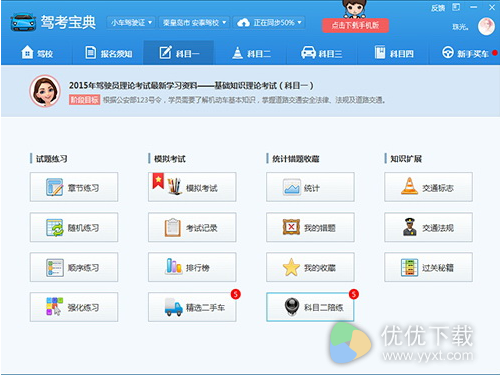Open 交通标志 traffic signs

(428, 187)
